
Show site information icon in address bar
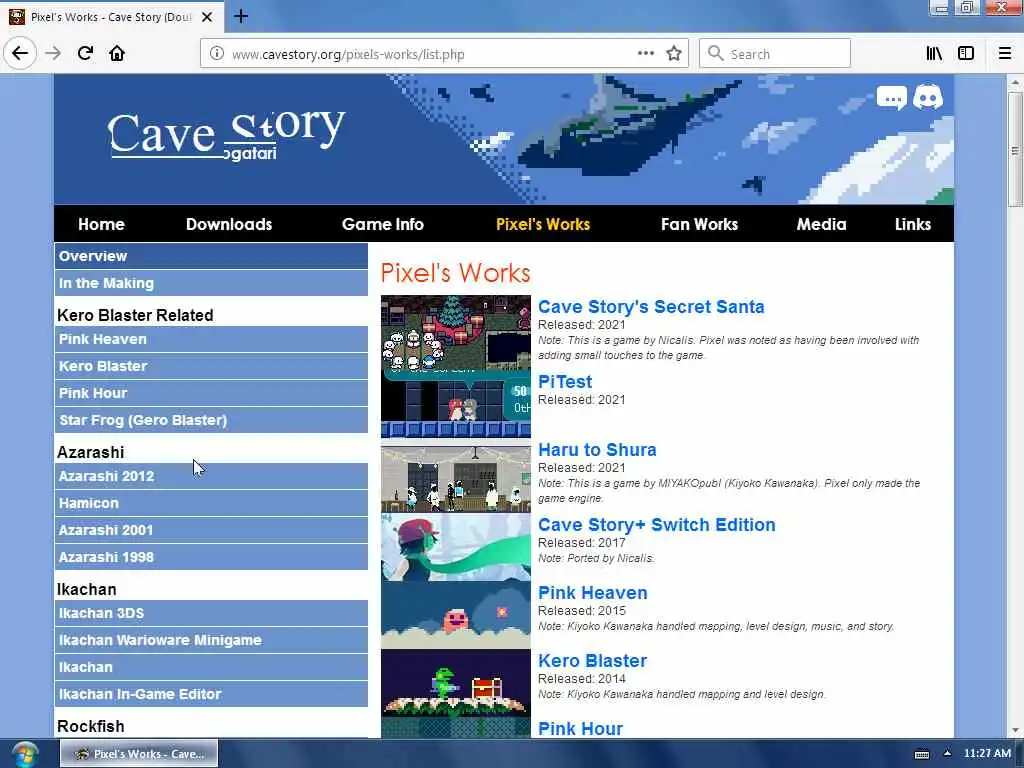[216, 54]
